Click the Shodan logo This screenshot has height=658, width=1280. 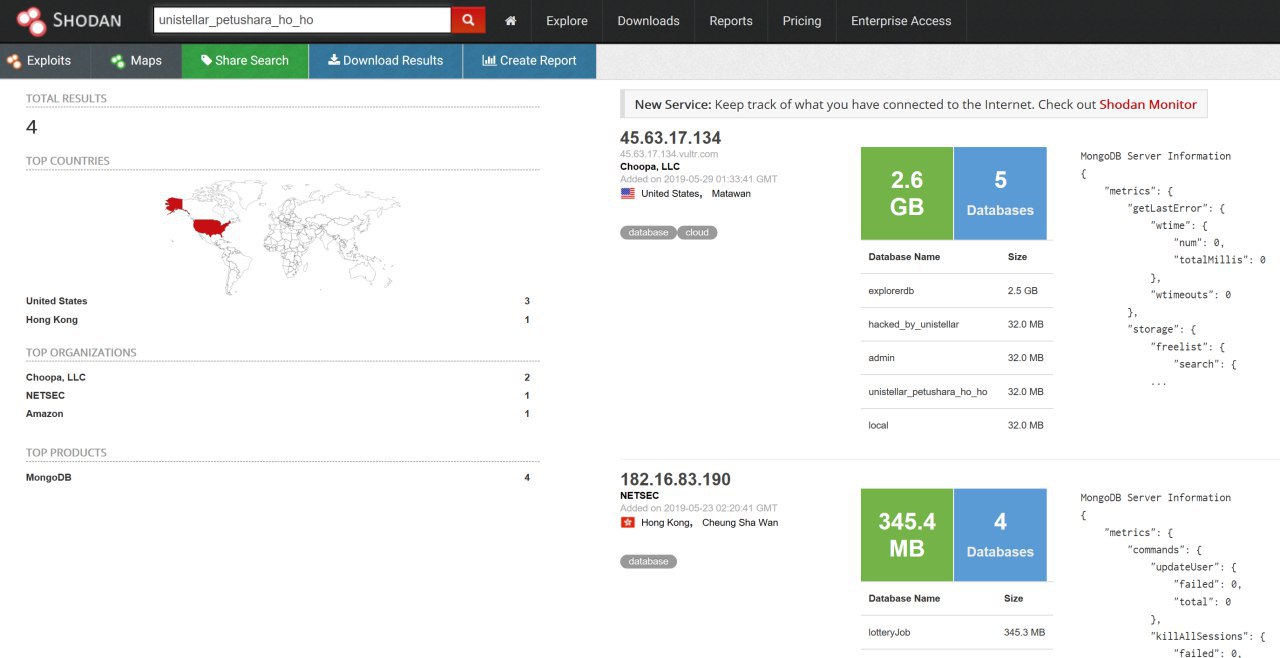click(70, 21)
